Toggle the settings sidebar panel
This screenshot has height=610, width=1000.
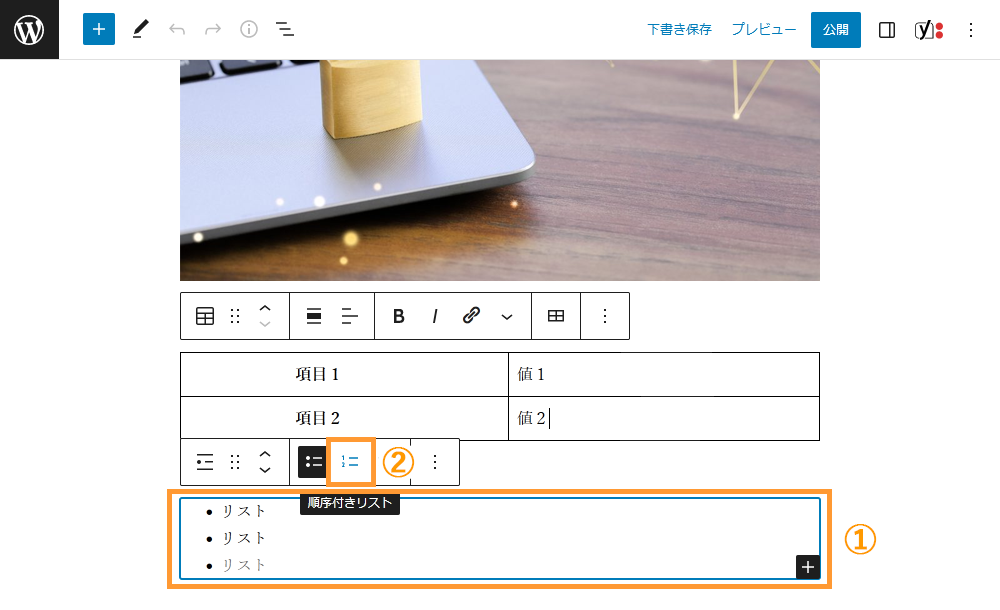pos(886,29)
